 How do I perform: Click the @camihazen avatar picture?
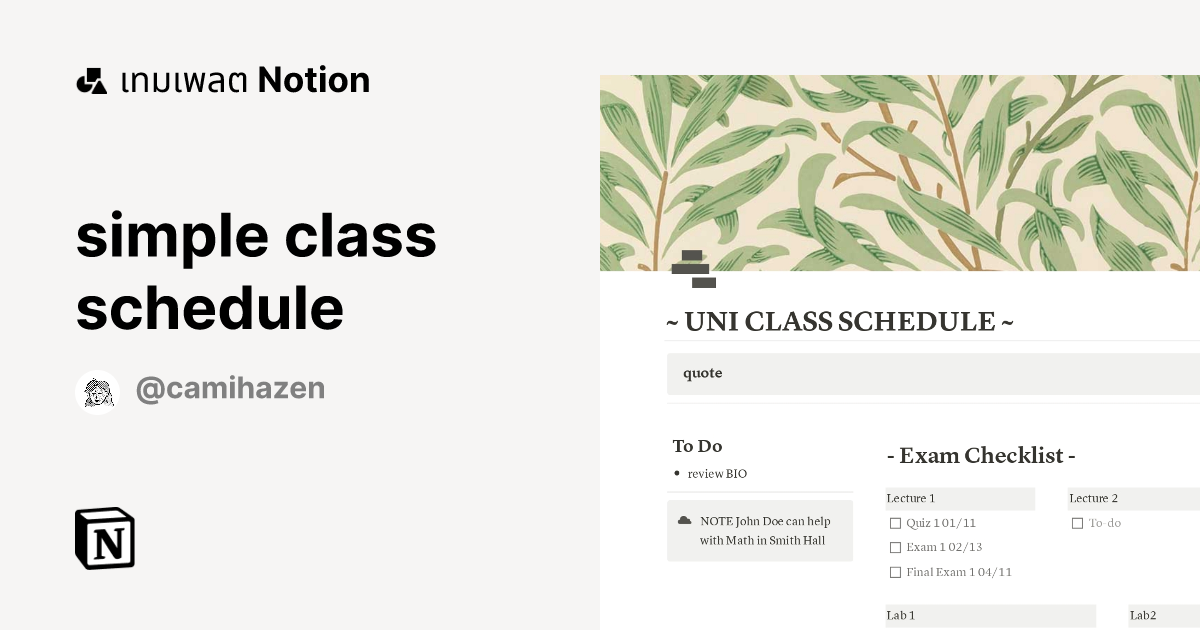(97, 391)
